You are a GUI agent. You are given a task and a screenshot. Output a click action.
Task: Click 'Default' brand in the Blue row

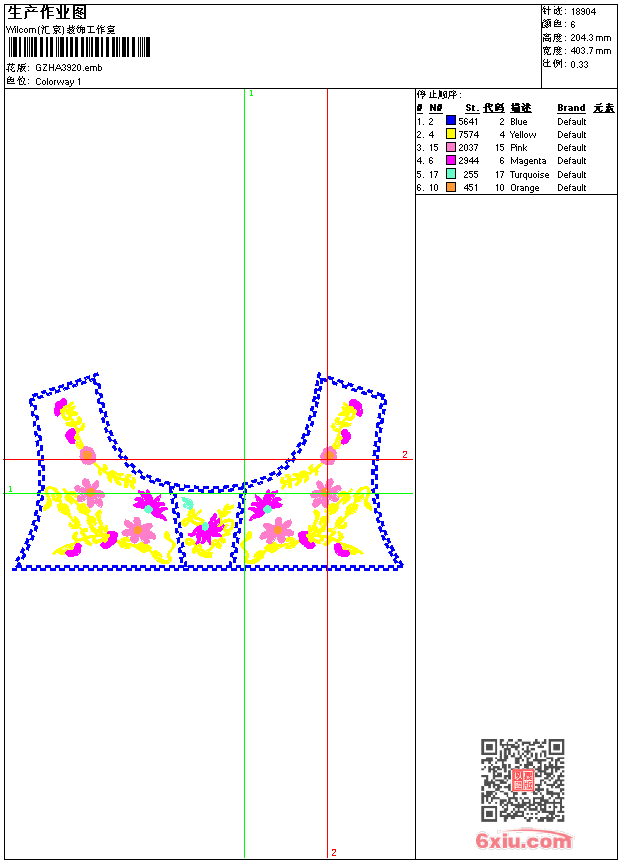572,122
